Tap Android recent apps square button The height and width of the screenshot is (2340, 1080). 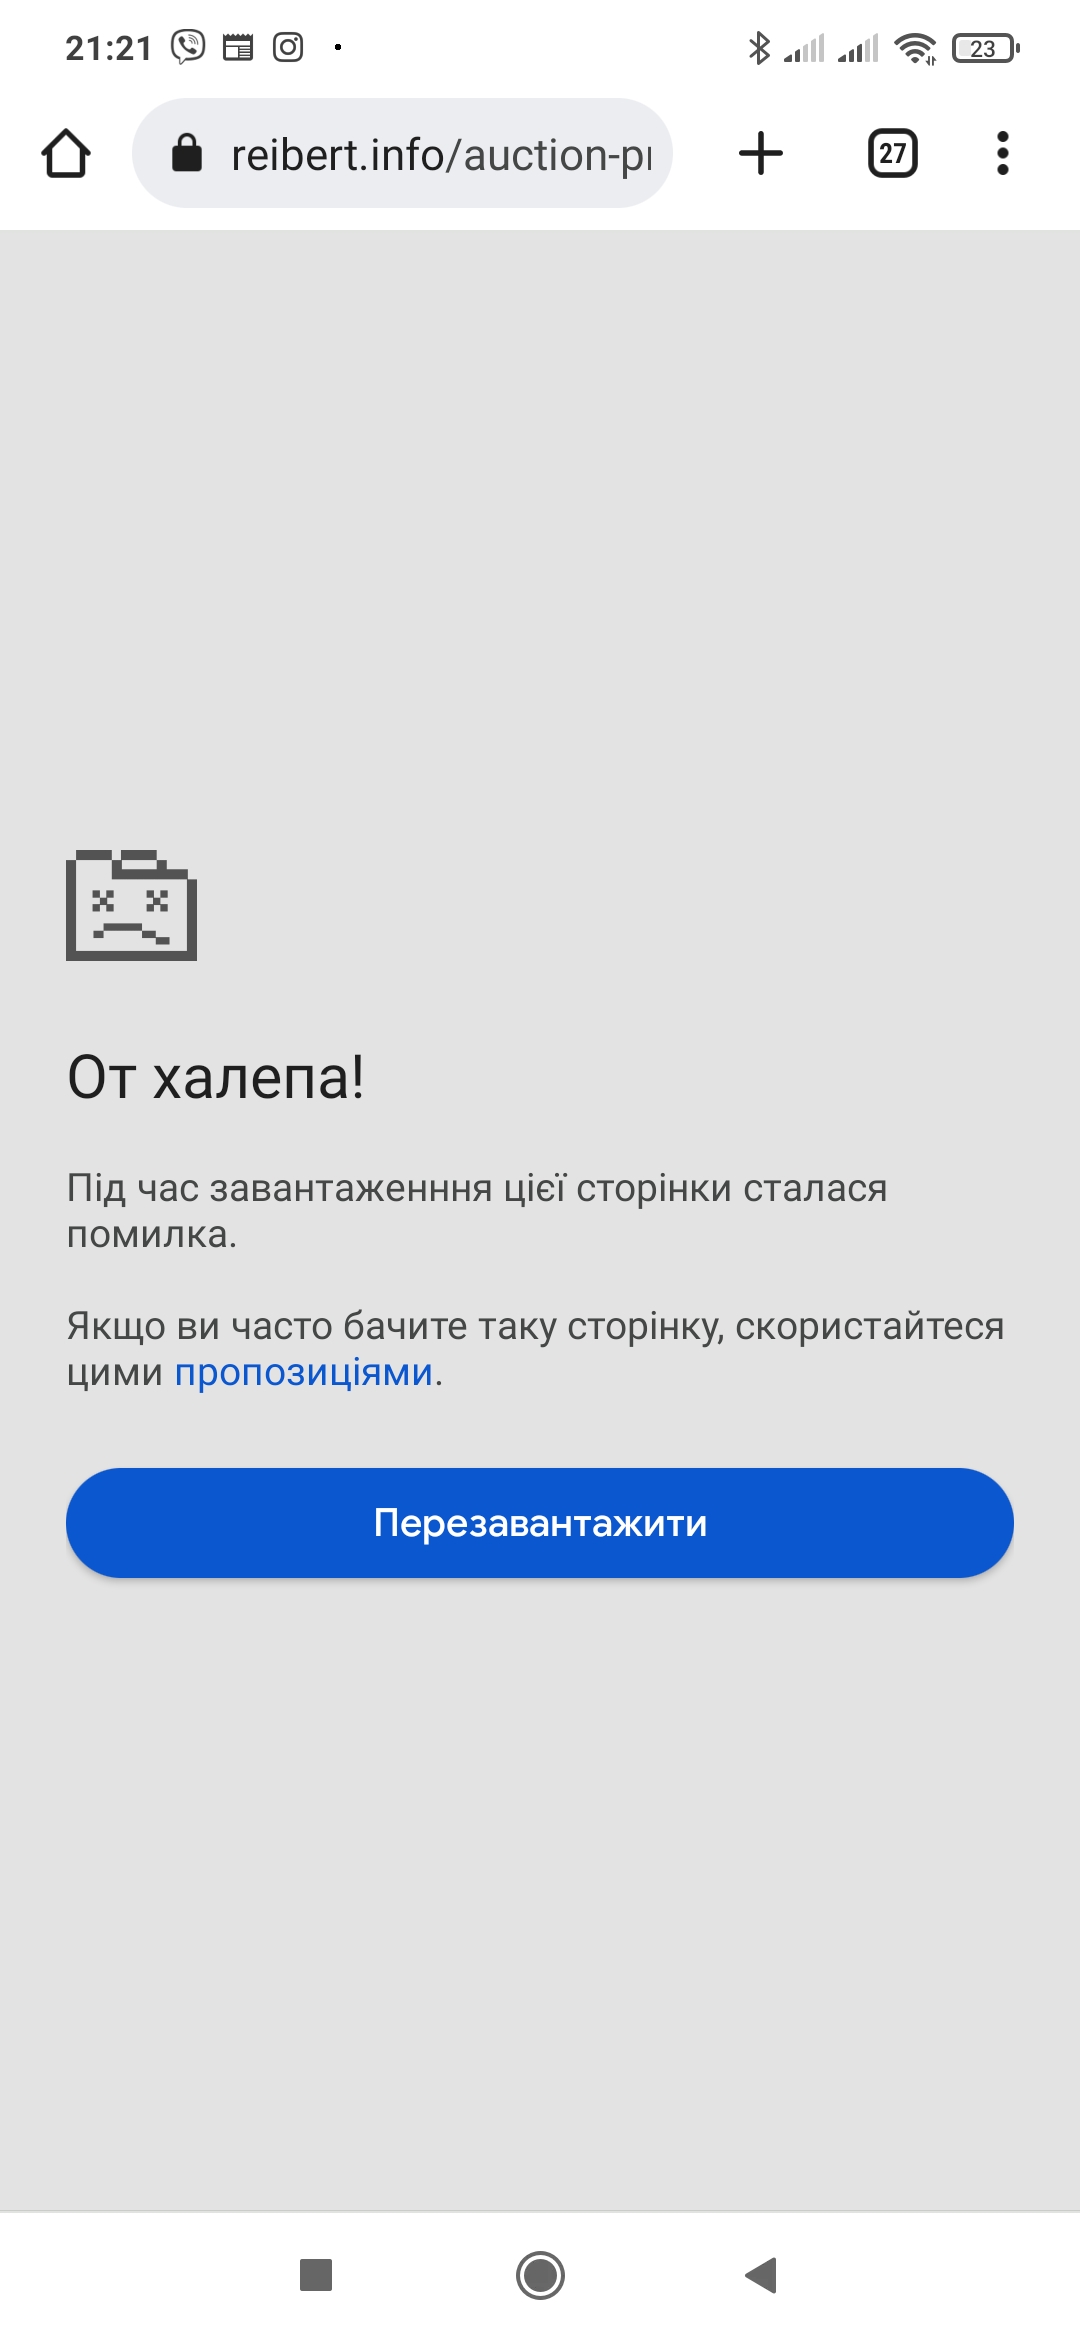click(x=316, y=2275)
